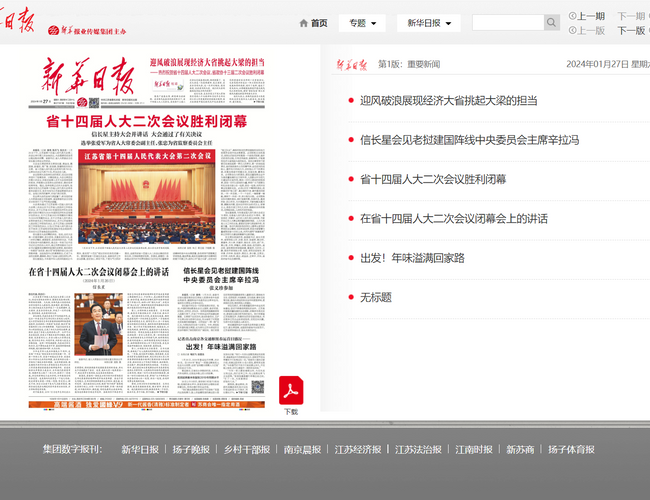Select 扬子体育报 in footer links
The height and width of the screenshot is (500, 650).
pos(571,450)
